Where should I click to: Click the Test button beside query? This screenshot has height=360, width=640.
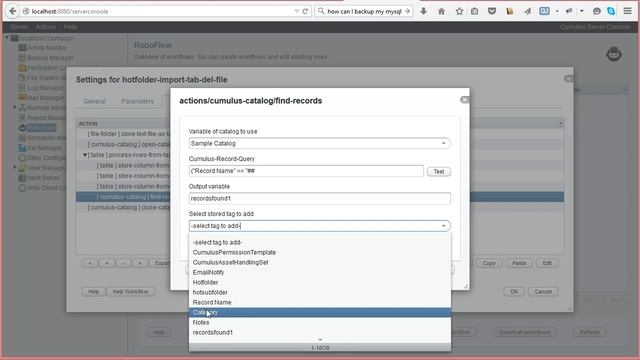pos(439,171)
